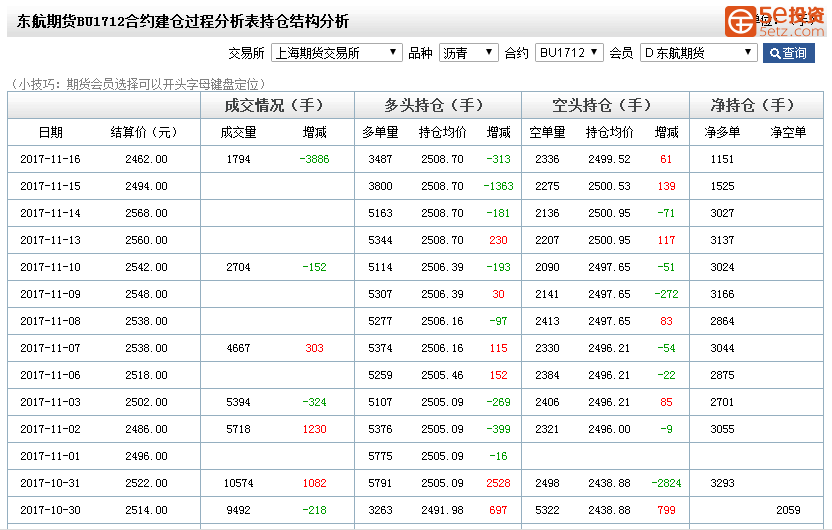
Task: Click volume value 10574
Action: [x=238, y=484]
